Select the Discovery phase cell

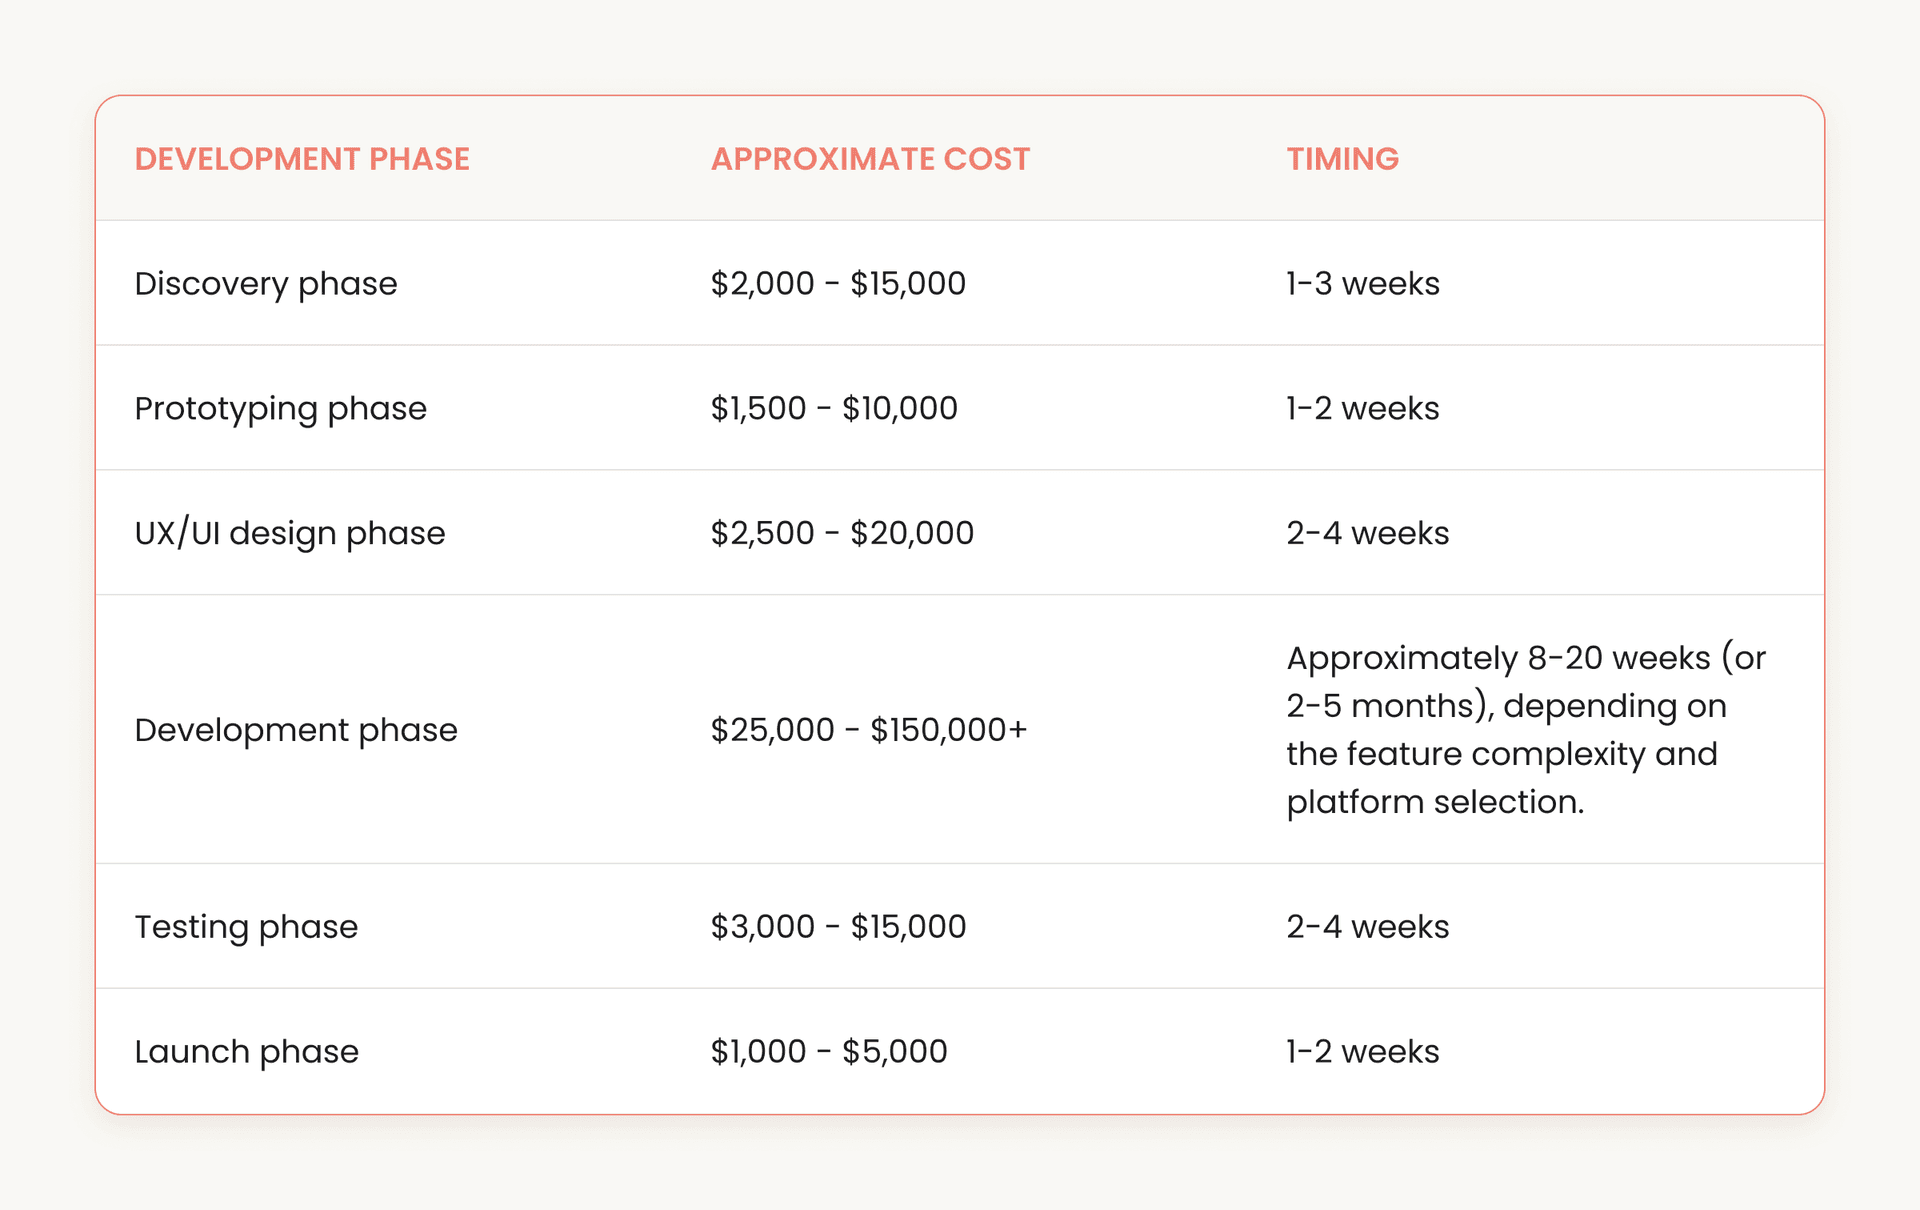pyautogui.click(x=266, y=284)
